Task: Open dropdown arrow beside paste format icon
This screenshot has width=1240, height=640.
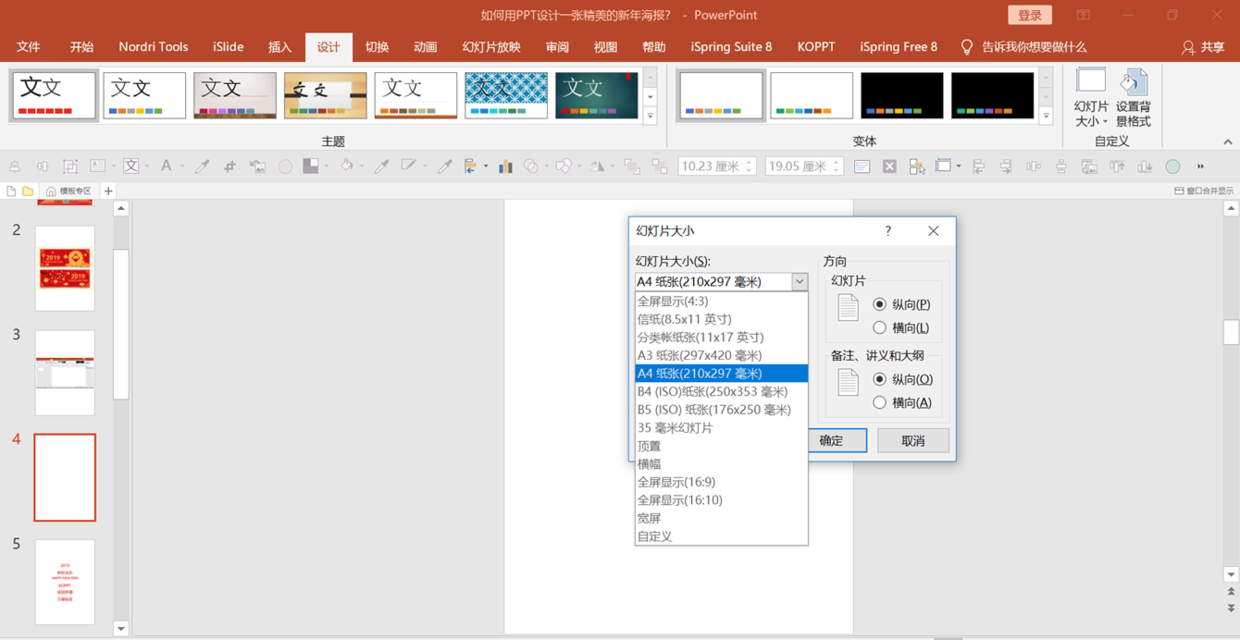Action: click(x=486, y=166)
